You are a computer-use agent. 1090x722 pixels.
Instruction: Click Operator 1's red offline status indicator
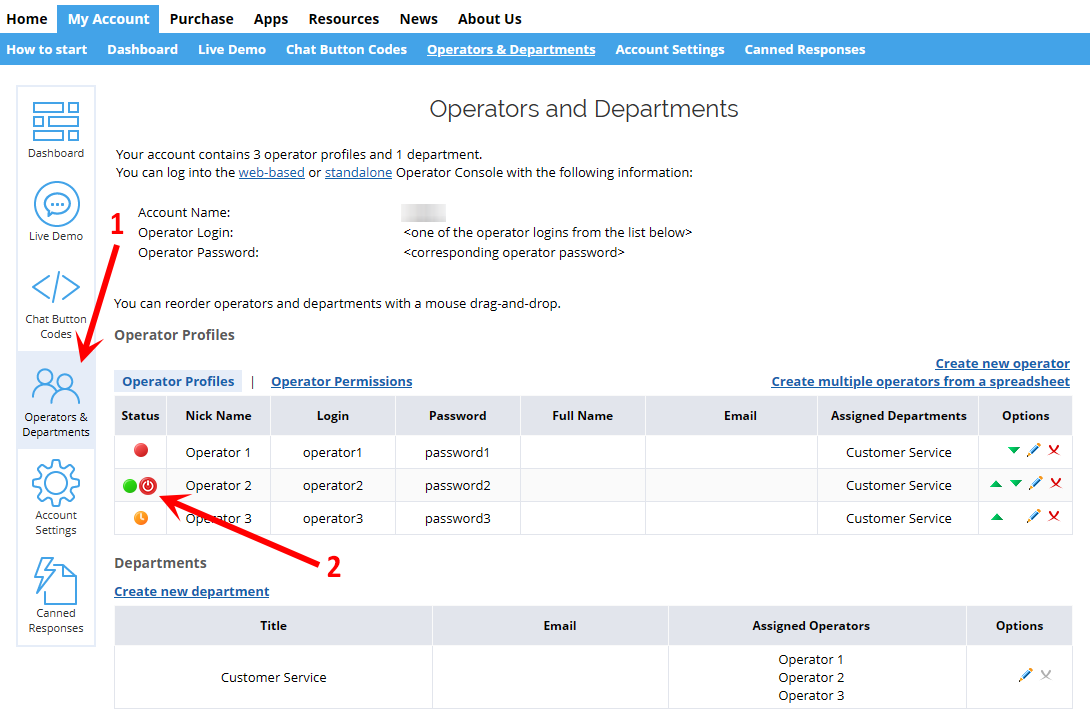tap(140, 450)
